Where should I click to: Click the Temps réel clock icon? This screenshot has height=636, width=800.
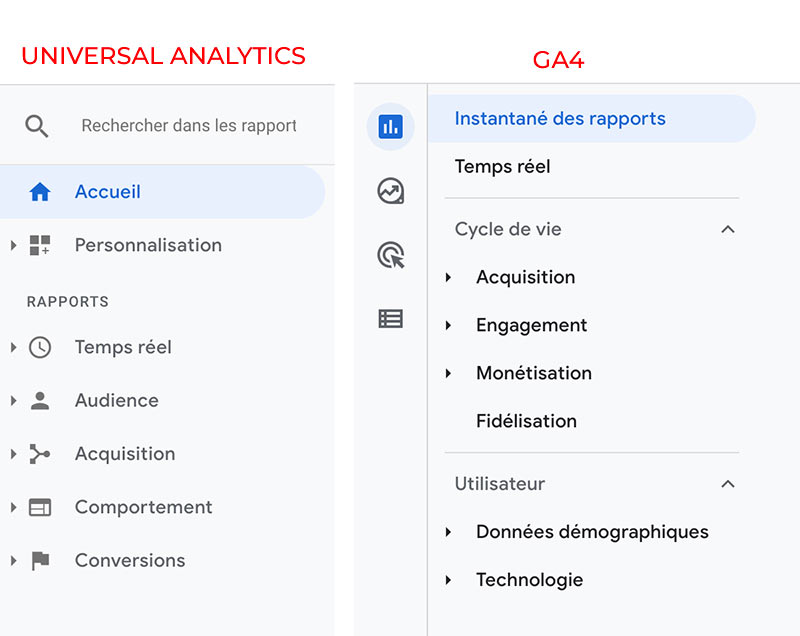coord(40,347)
